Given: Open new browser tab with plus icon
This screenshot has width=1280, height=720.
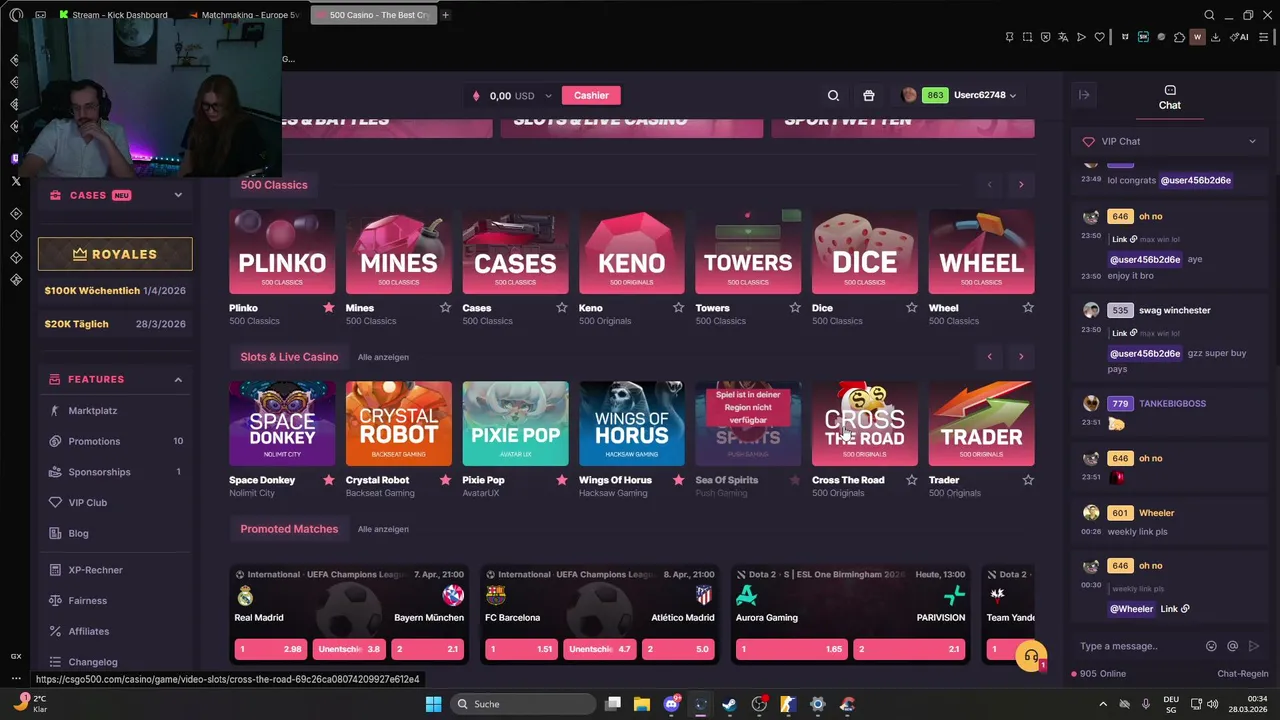Looking at the screenshot, I should 445,15.
